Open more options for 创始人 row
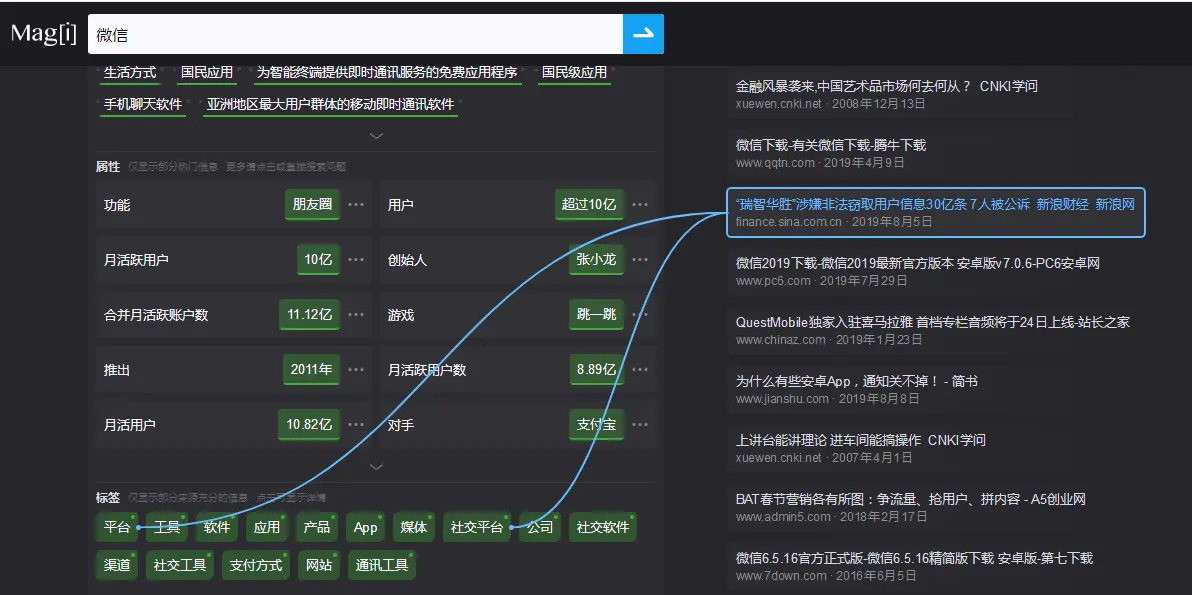 point(640,260)
